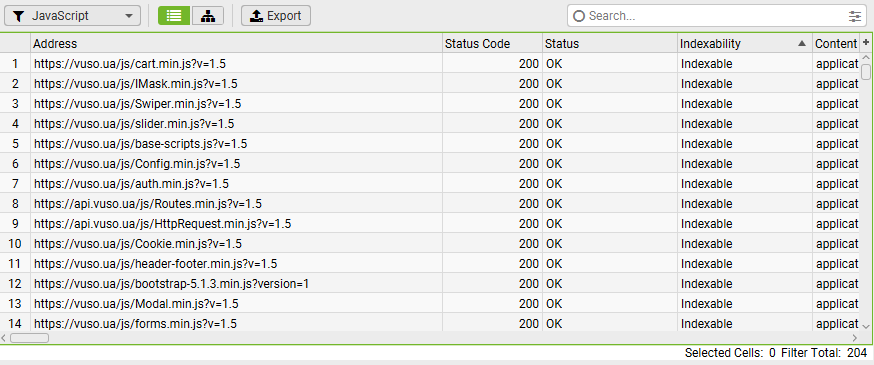This screenshot has width=874, height=365.
Task: Click the horizontal scrollbar thumb
Action: click(x=30, y=338)
